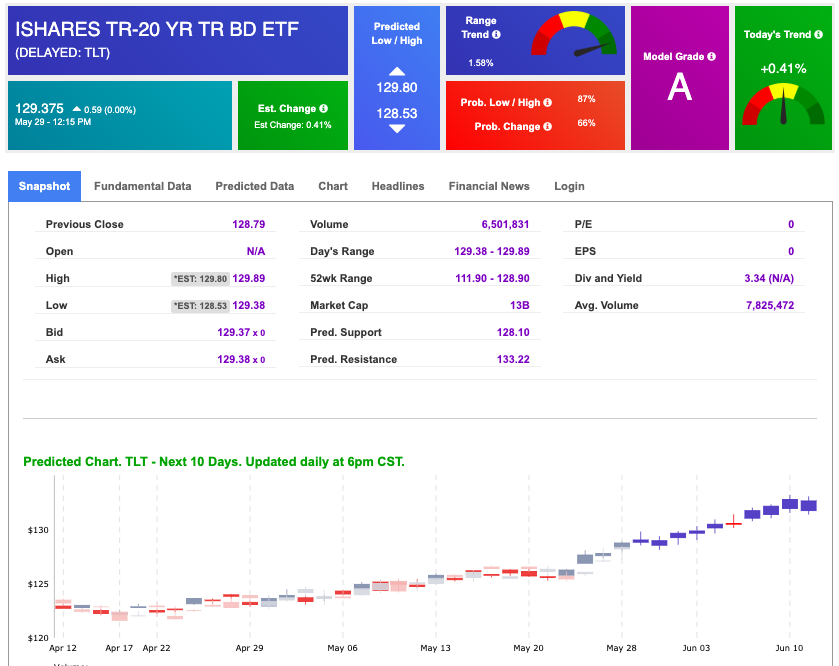The height and width of the screenshot is (666, 839).
Task: Click the 52wk Range value 111.90 - 128.90
Action: (492, 278)
